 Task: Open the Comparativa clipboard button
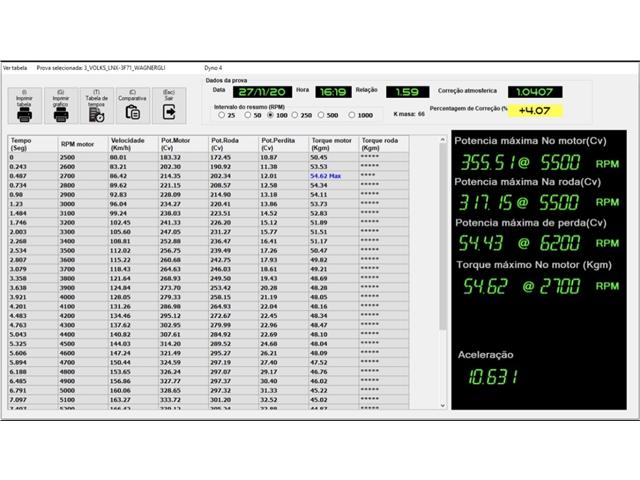[x=133, y=106]
